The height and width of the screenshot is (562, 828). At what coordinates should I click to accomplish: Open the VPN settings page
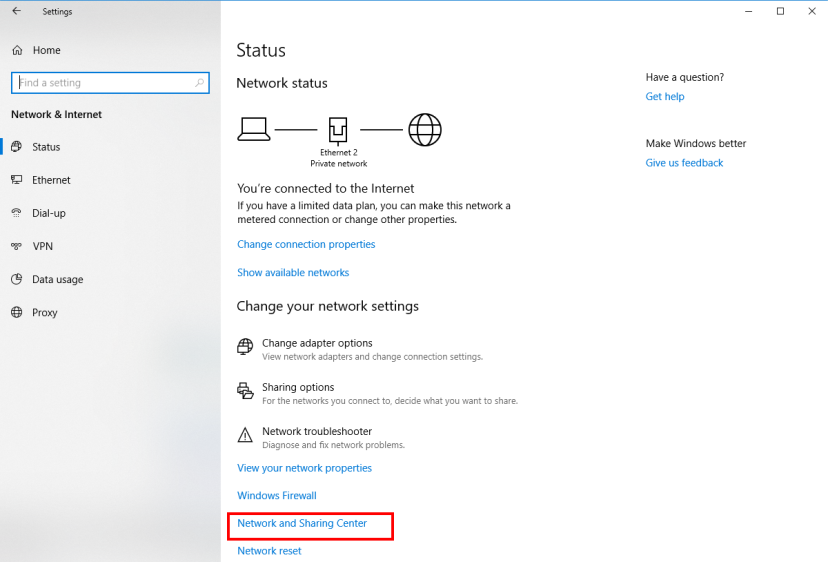click(x=42, y=246)
